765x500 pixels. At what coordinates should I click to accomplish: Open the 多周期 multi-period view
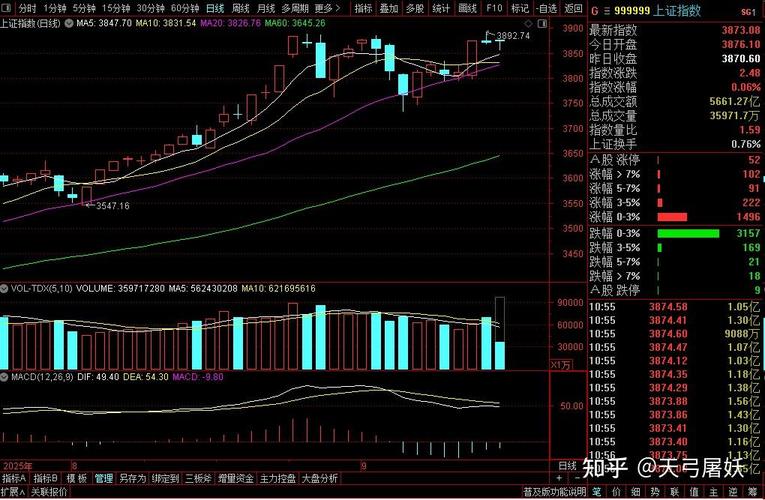click(x=293, y=8)
